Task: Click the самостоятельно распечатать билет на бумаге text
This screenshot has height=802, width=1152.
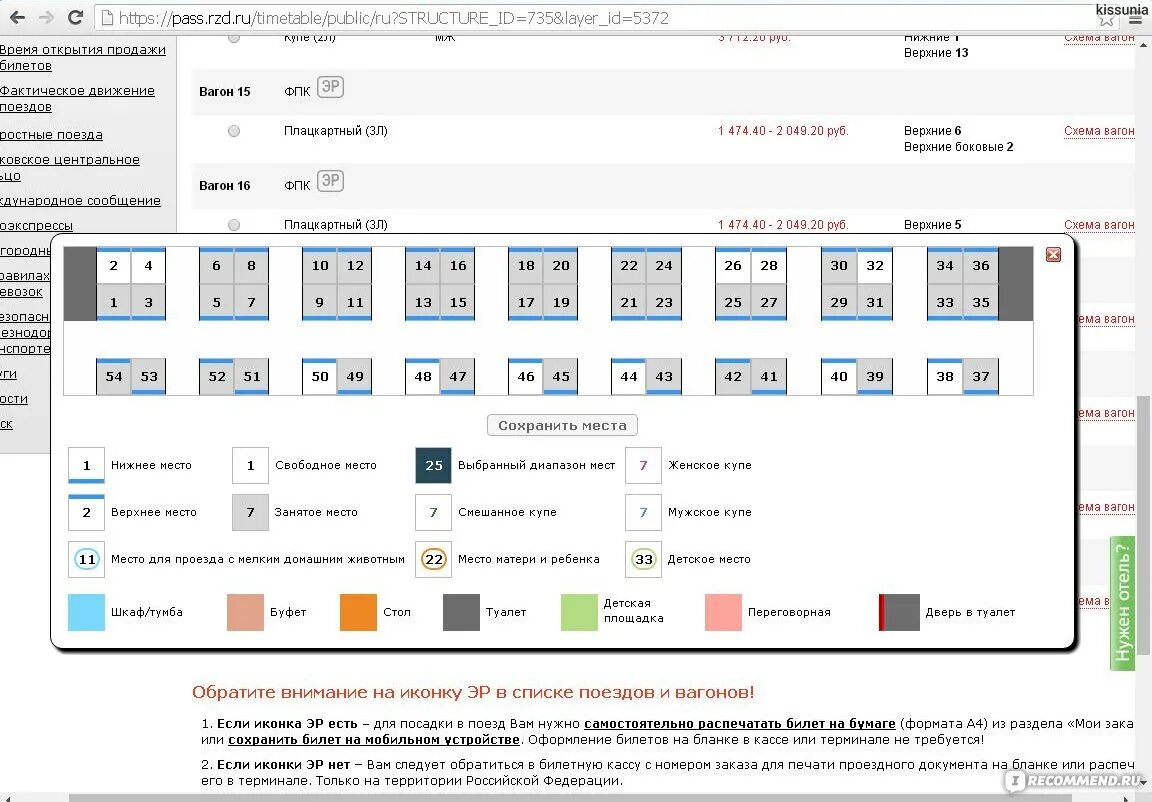Action: 740,723
